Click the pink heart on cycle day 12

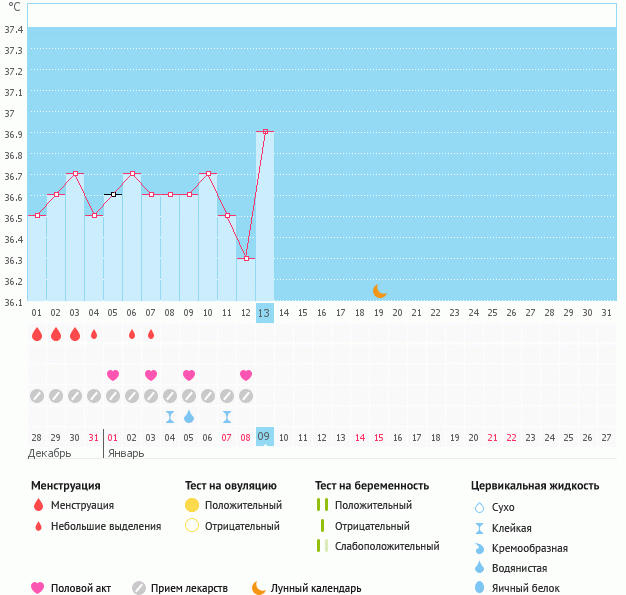pyautogui.click(x=246, y=375)
